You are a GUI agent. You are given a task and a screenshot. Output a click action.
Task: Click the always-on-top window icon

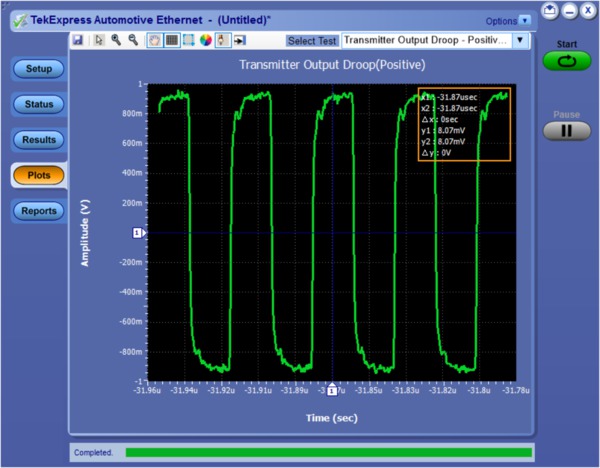(x=551, y=10)
